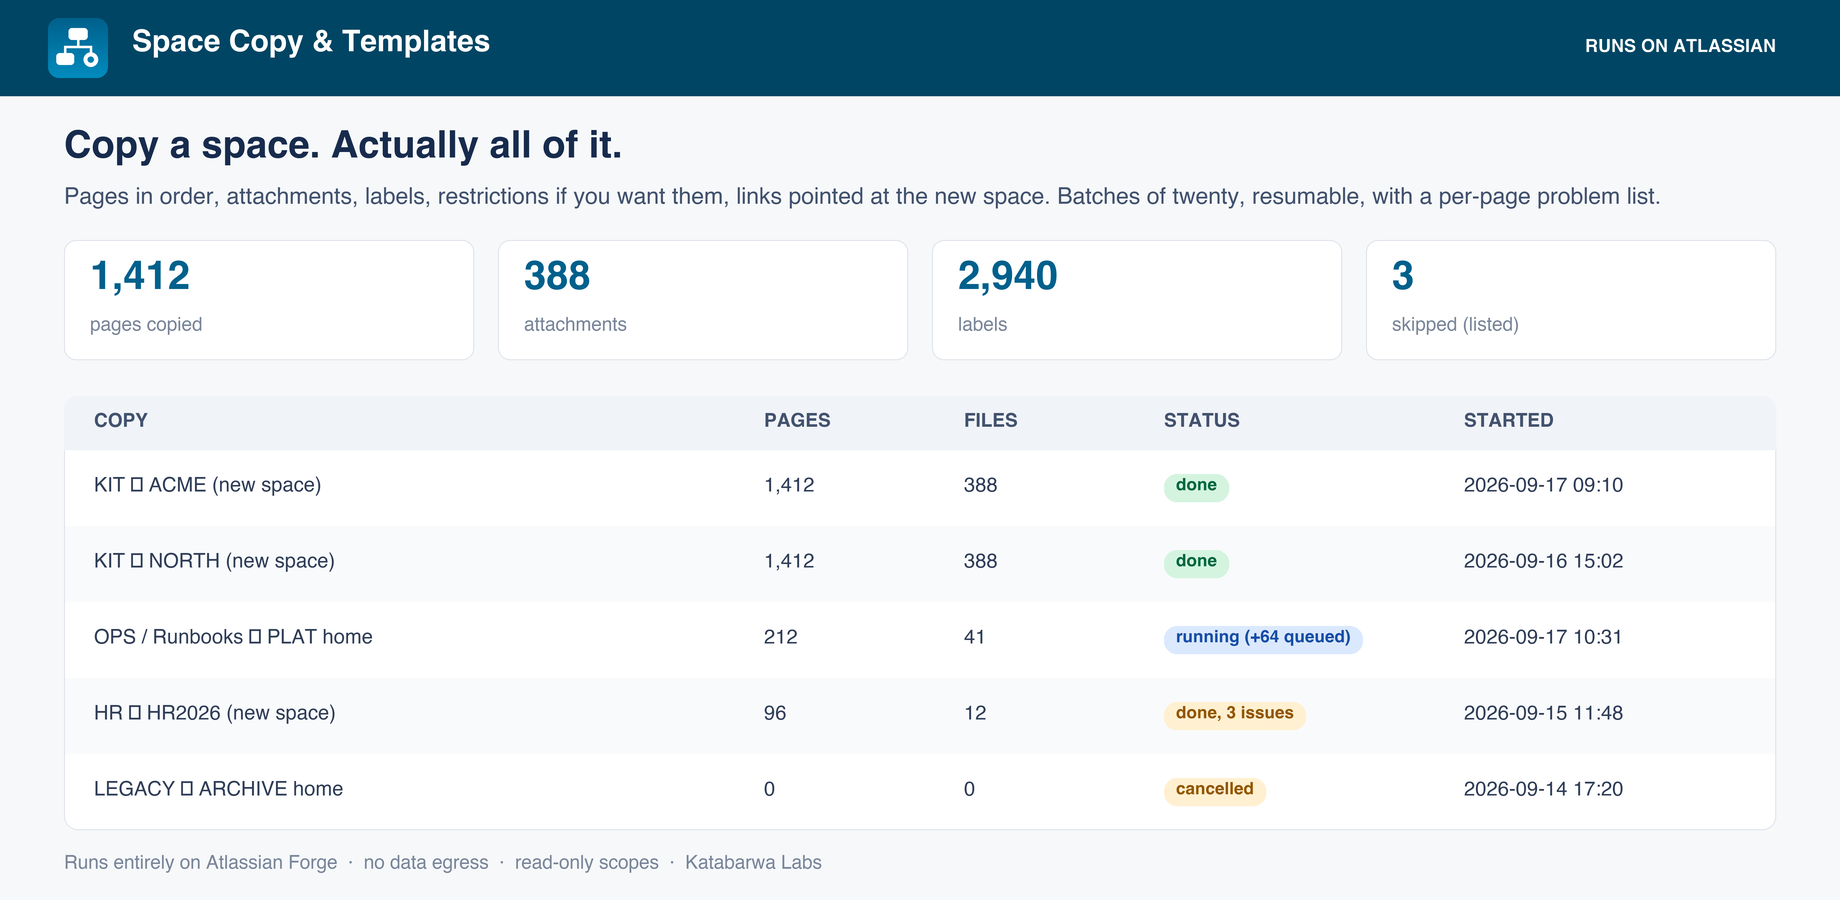Click the 12 files value in the HR row
1840x900 pixels.
coord(975,713)
